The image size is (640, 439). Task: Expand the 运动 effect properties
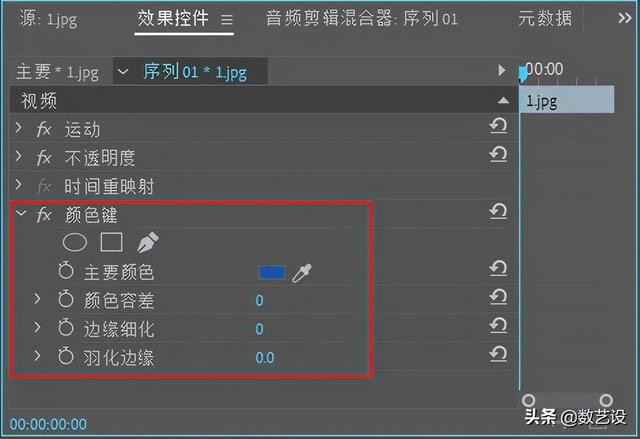tap(19, 129)
